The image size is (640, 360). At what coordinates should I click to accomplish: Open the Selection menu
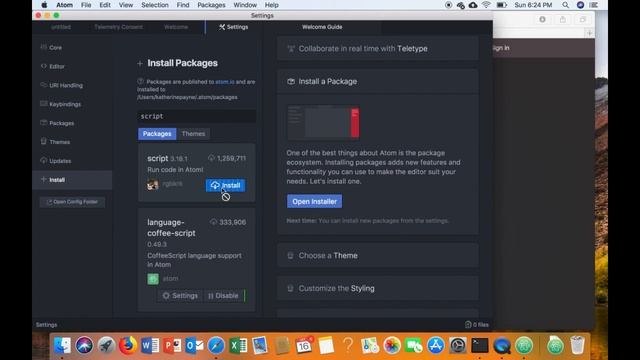click(x=155, y=5)
